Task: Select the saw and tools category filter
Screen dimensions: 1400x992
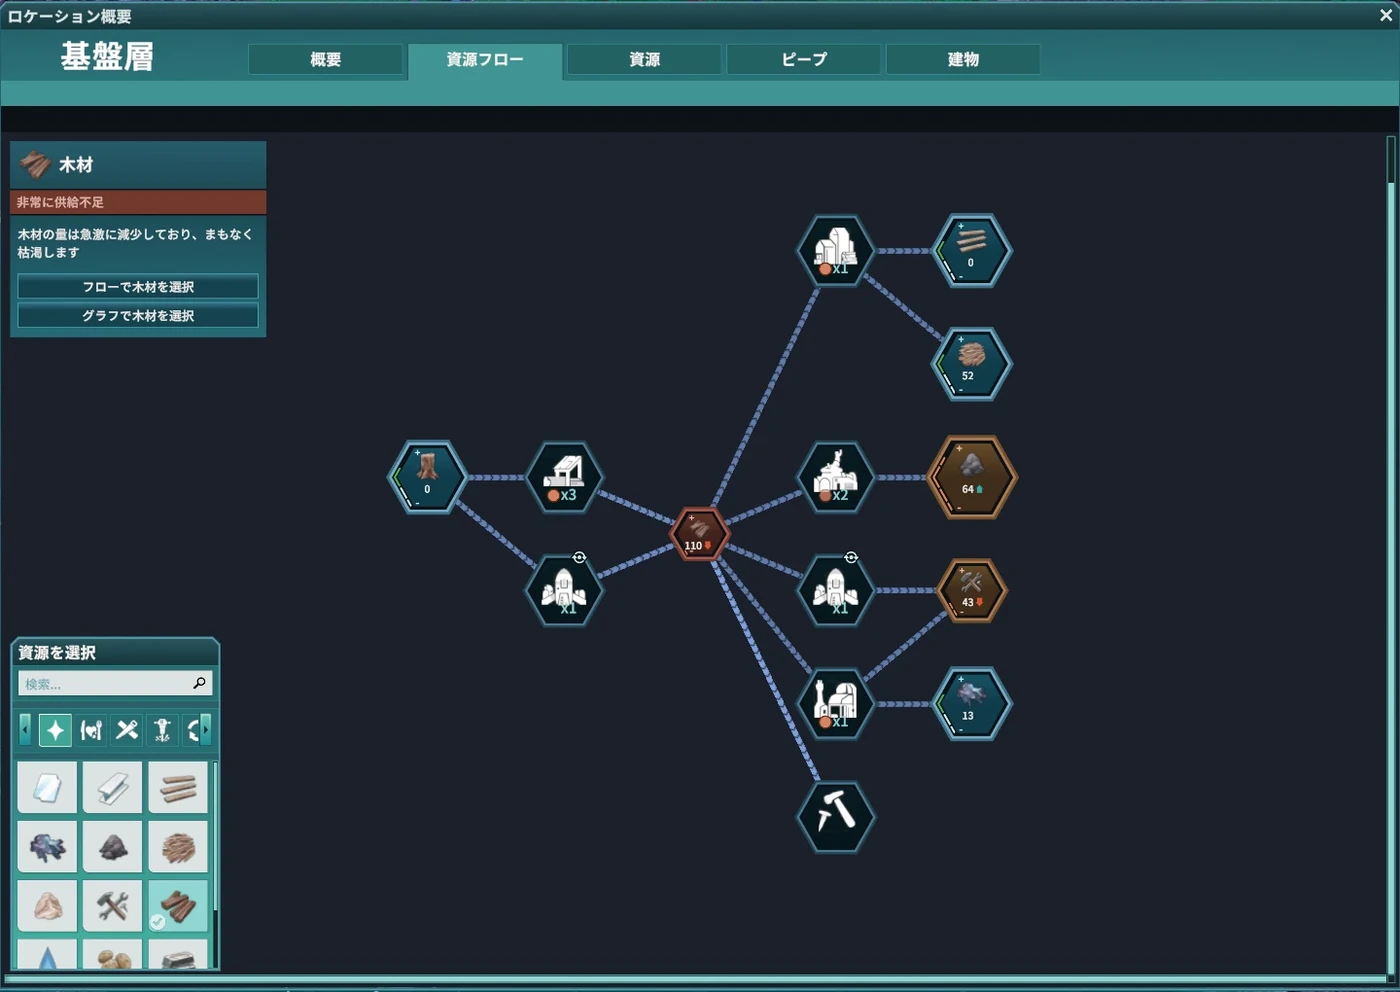Action: tap(127, 730)
